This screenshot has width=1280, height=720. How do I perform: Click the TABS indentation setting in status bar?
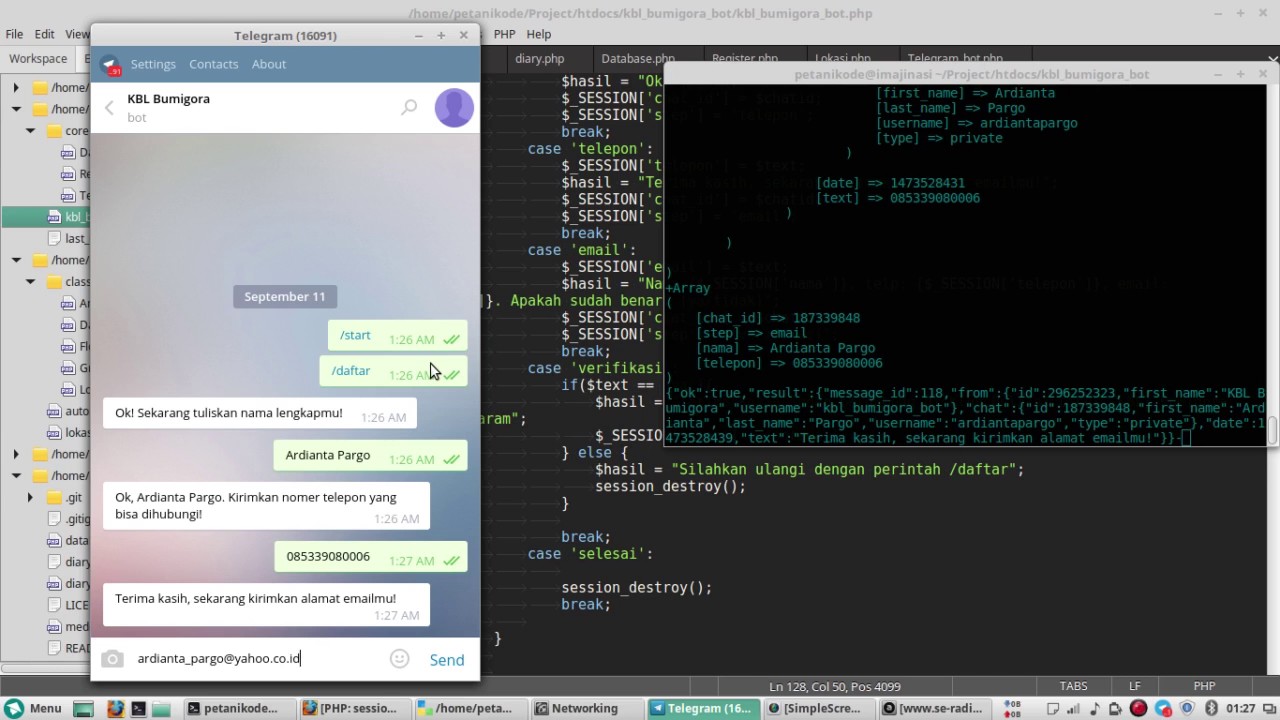point(1073,686)
